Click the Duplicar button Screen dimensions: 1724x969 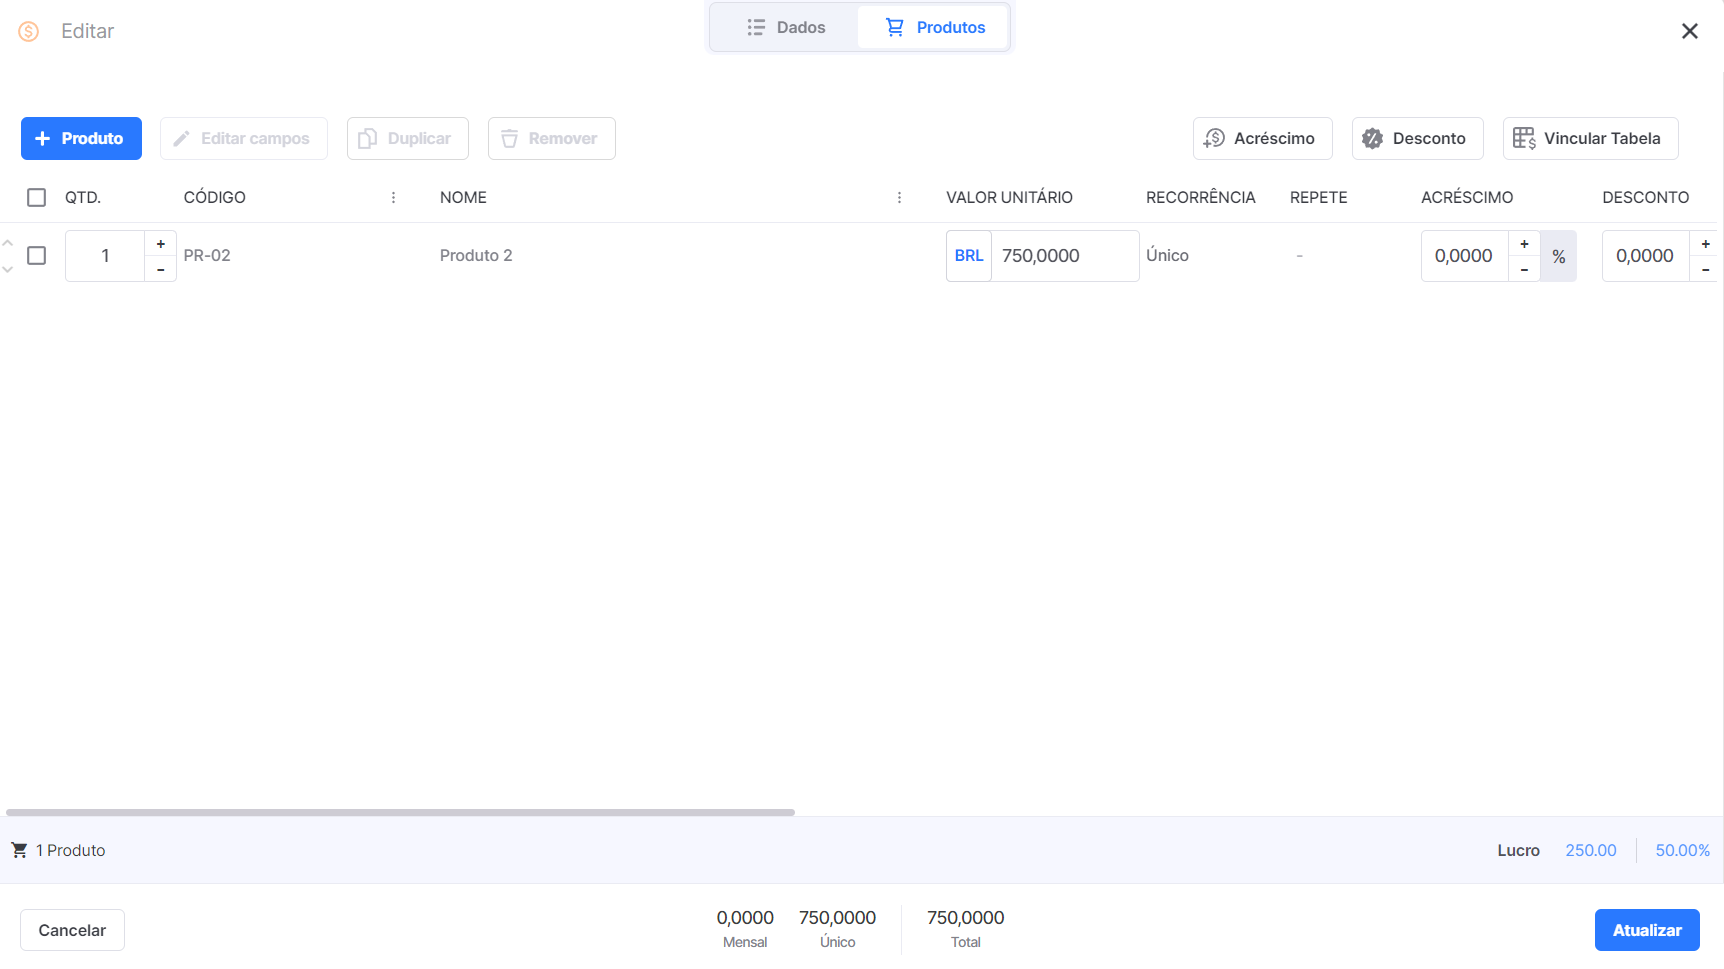pos(408,138)
